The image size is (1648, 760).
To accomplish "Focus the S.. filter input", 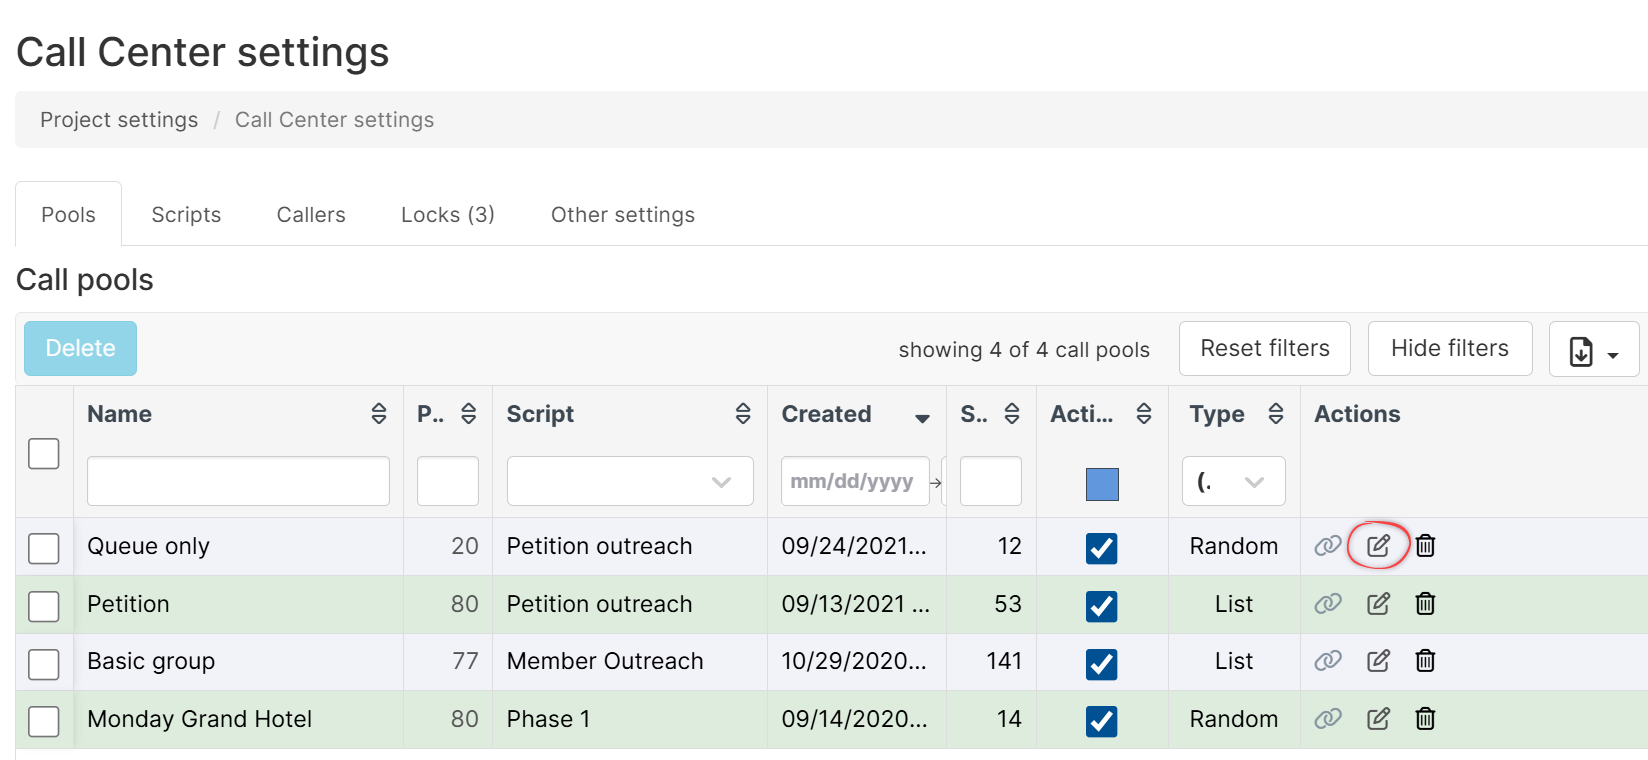I will pyautogui.click(x=991, y=481).
